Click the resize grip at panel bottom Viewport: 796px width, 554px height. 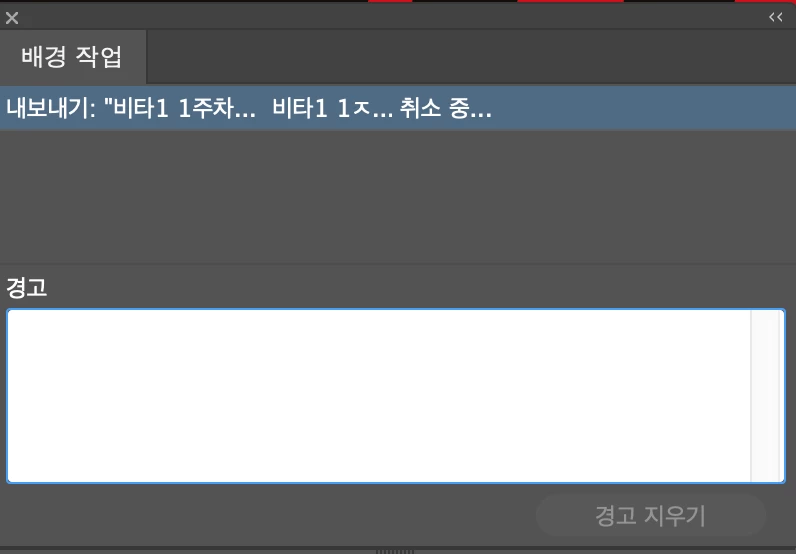point(395,551)
